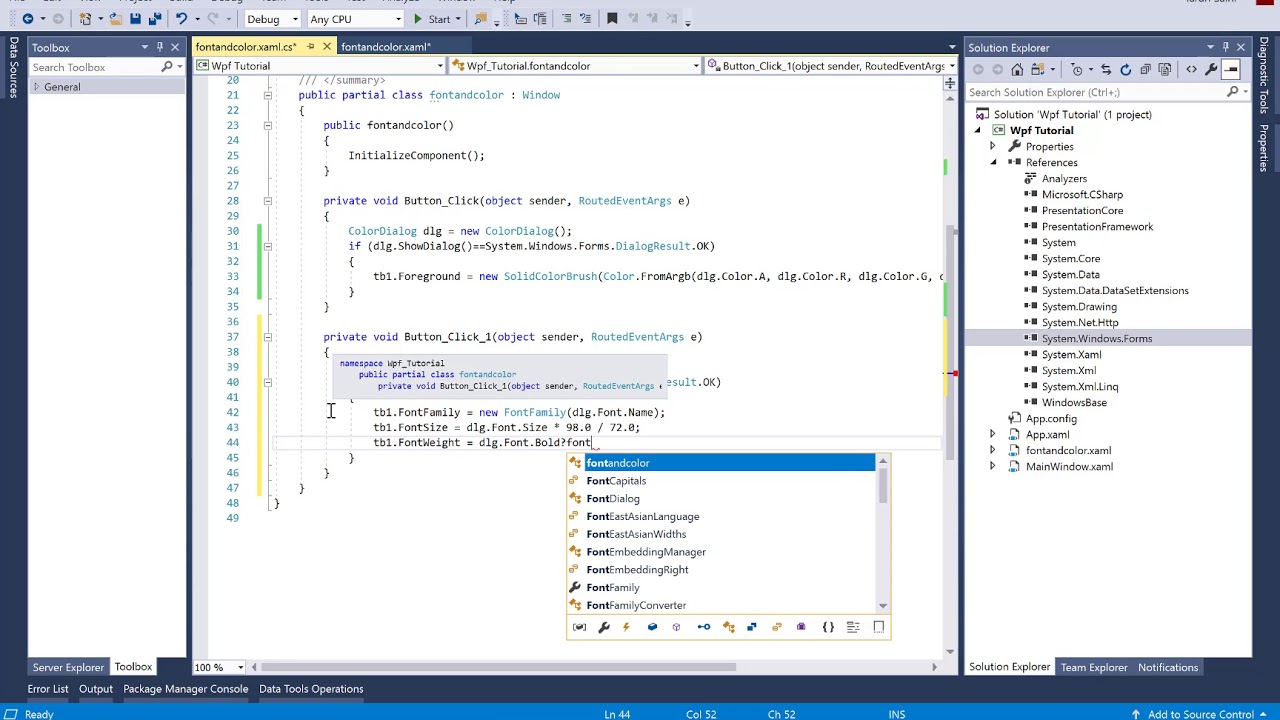Switch to the fontandcolor.xaml* tab
Screen dimensions: 1280x720
point(385,47)
